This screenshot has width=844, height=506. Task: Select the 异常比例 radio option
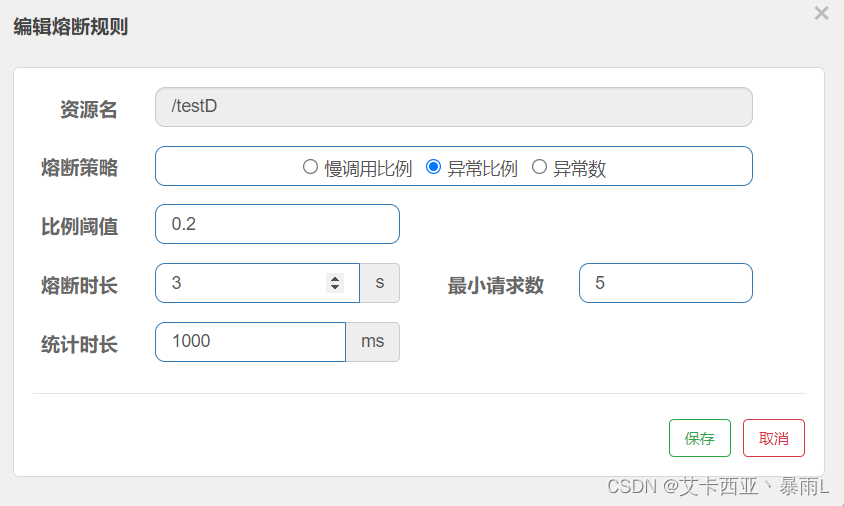point(433,167)
